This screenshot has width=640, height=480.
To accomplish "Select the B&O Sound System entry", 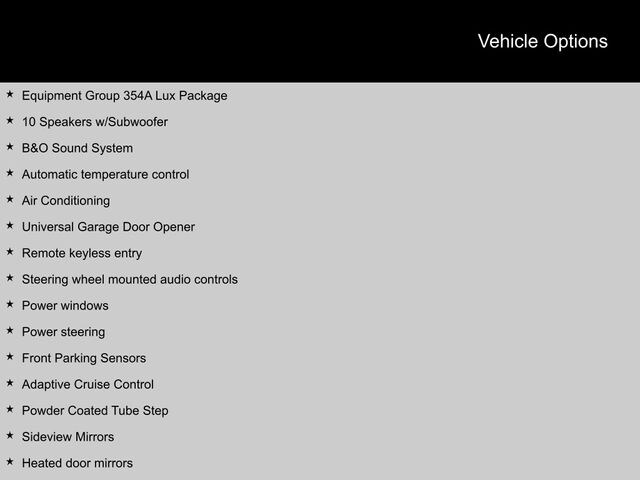I will [x=77, y=148].
